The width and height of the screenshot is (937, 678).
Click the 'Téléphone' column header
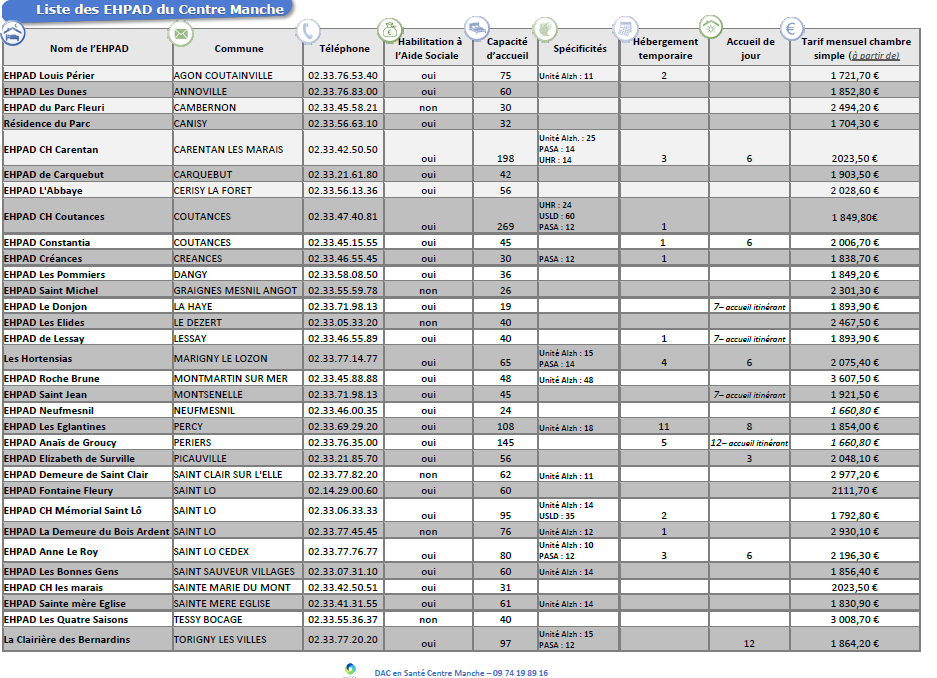point(344,48)
